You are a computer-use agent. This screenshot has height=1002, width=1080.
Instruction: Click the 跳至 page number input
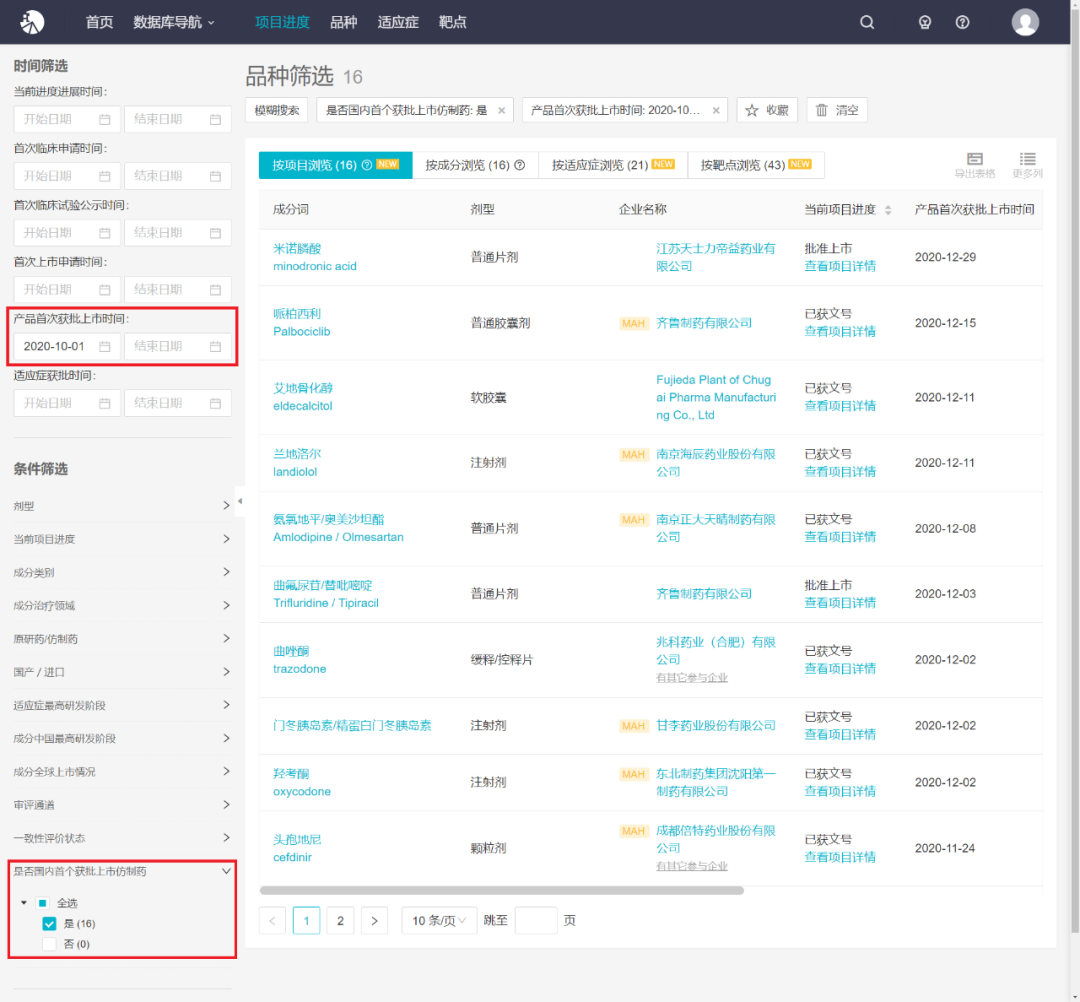(536, 921)
